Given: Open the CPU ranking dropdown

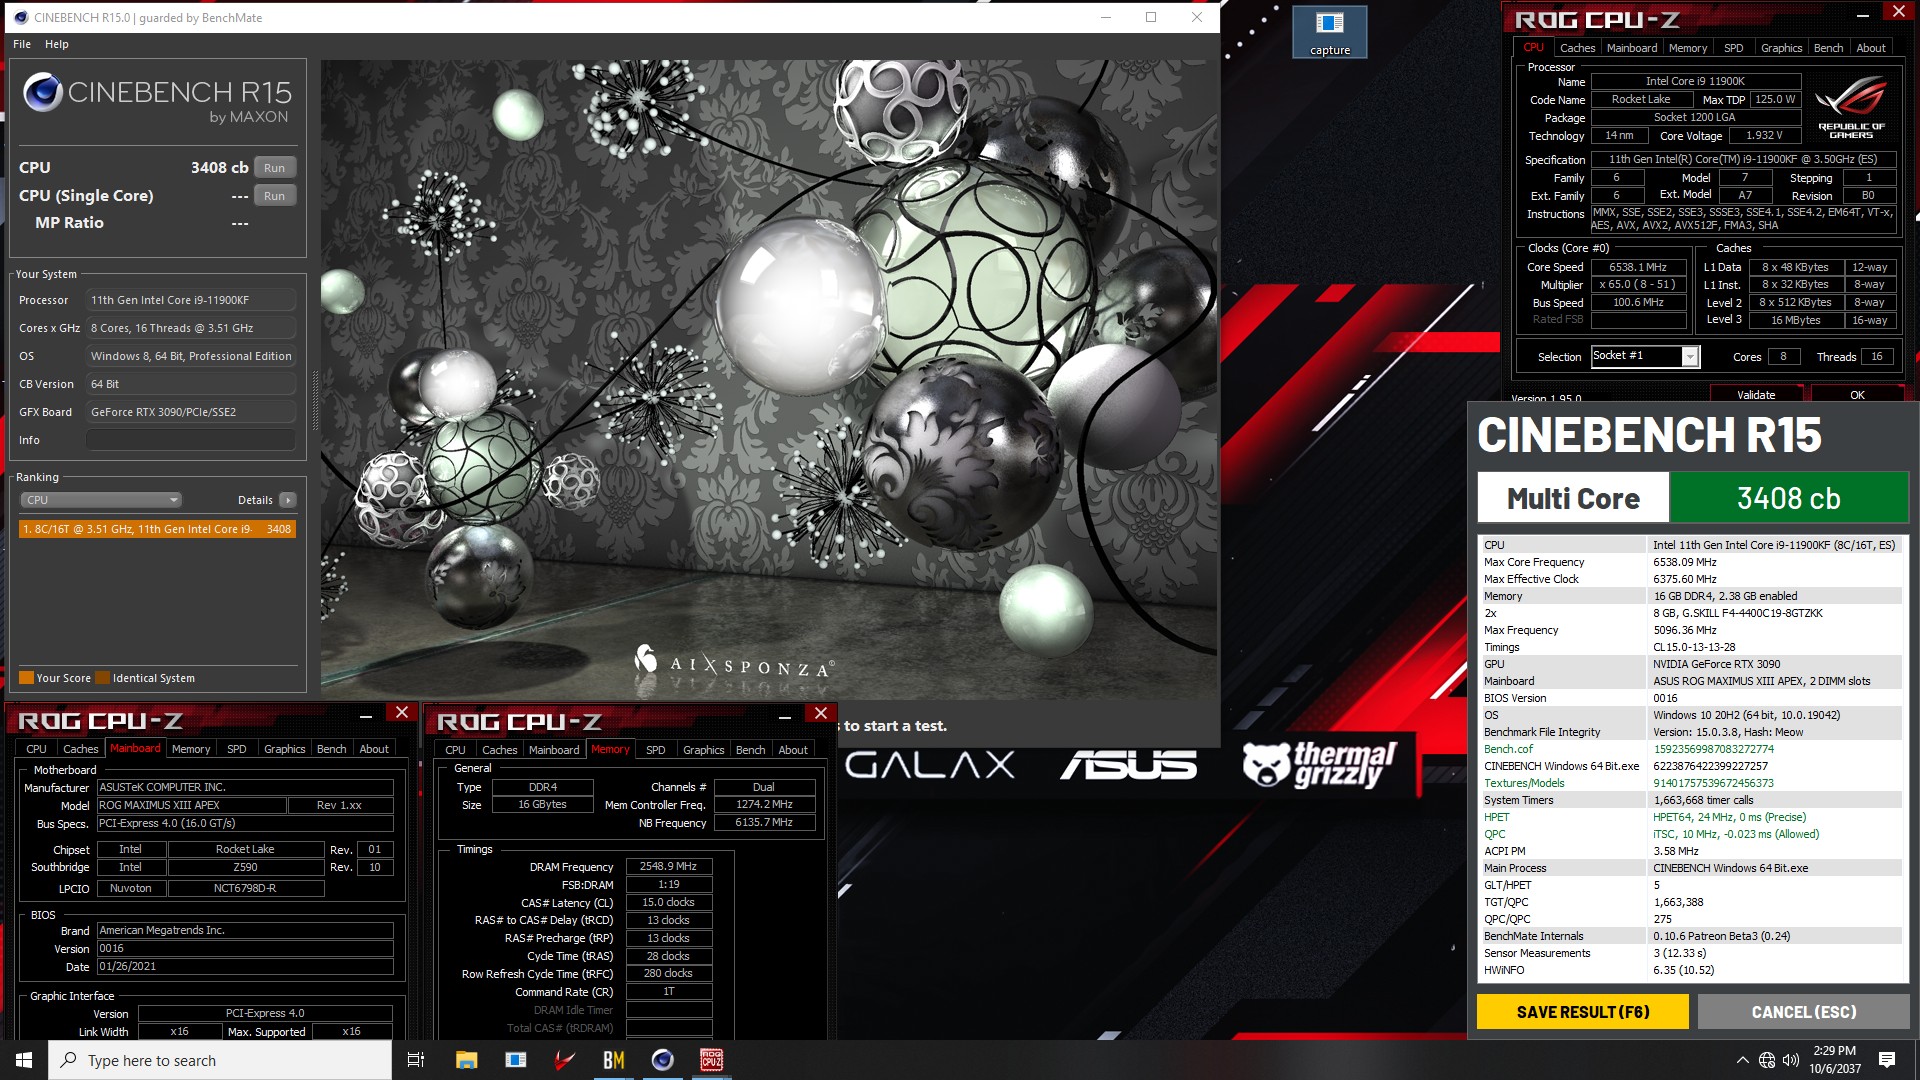Looking at the screenshot, I should pyautogui.click(x=100, y=500).
